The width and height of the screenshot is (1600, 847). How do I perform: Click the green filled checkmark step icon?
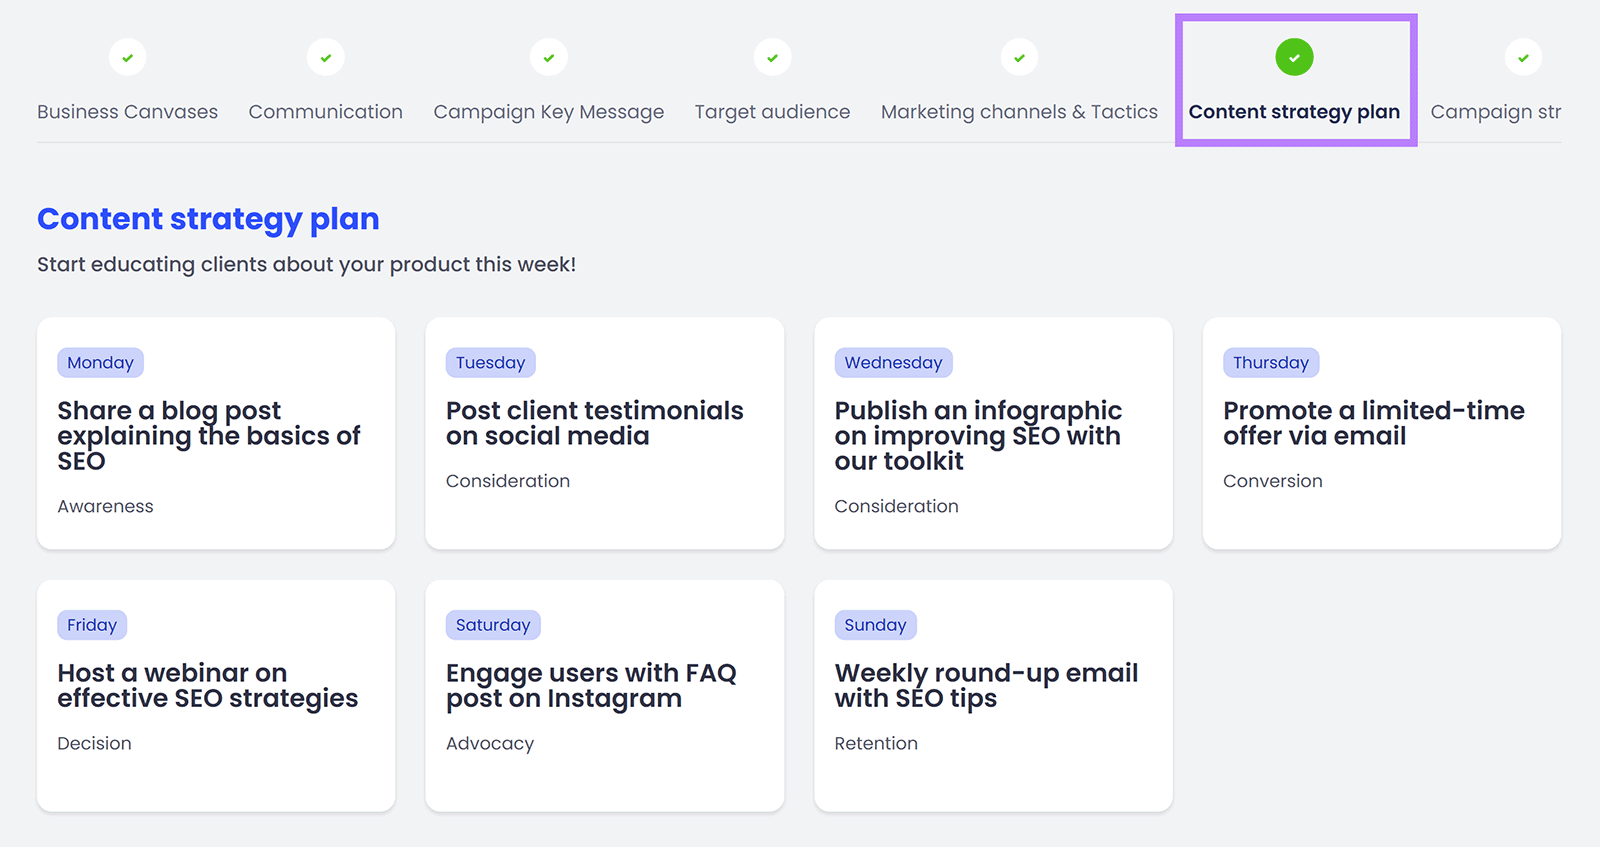[x=1294, y=58]
